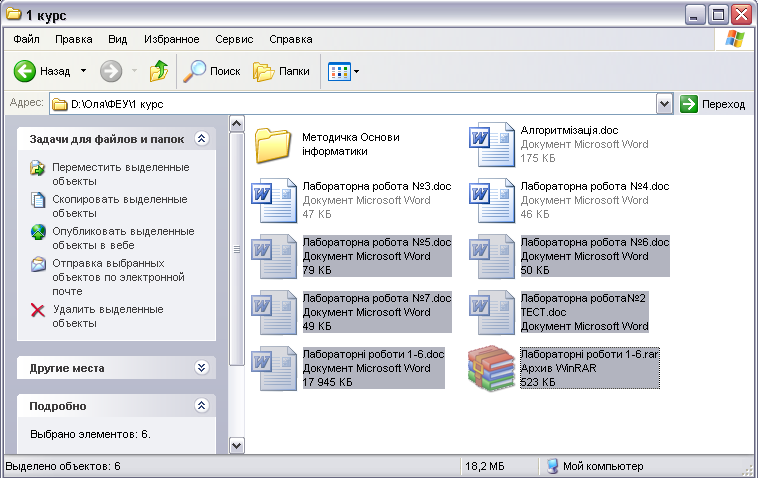Click file name Лабораторна робота №4.doc
The image size is (758, 478).
(595, 187)
